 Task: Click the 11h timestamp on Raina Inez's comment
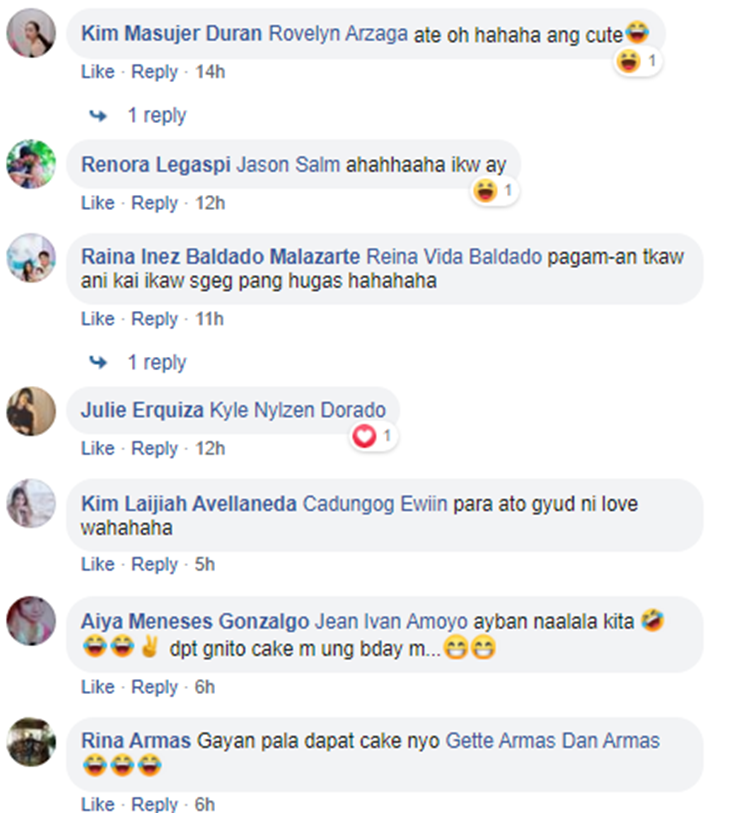pos(210,319)
